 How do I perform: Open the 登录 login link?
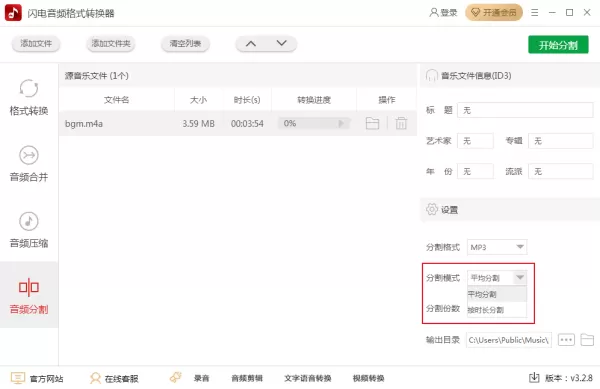click(x=443, y=13)
